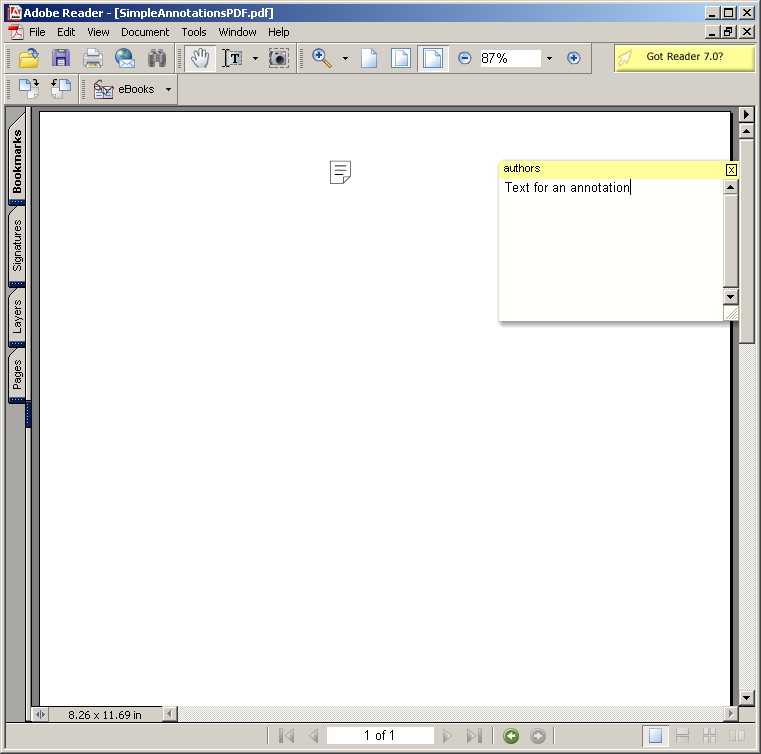Open eBooks dropdown arrow
Image resolution: width=761 pixels, height=754 pixels.
click(168, 89)
